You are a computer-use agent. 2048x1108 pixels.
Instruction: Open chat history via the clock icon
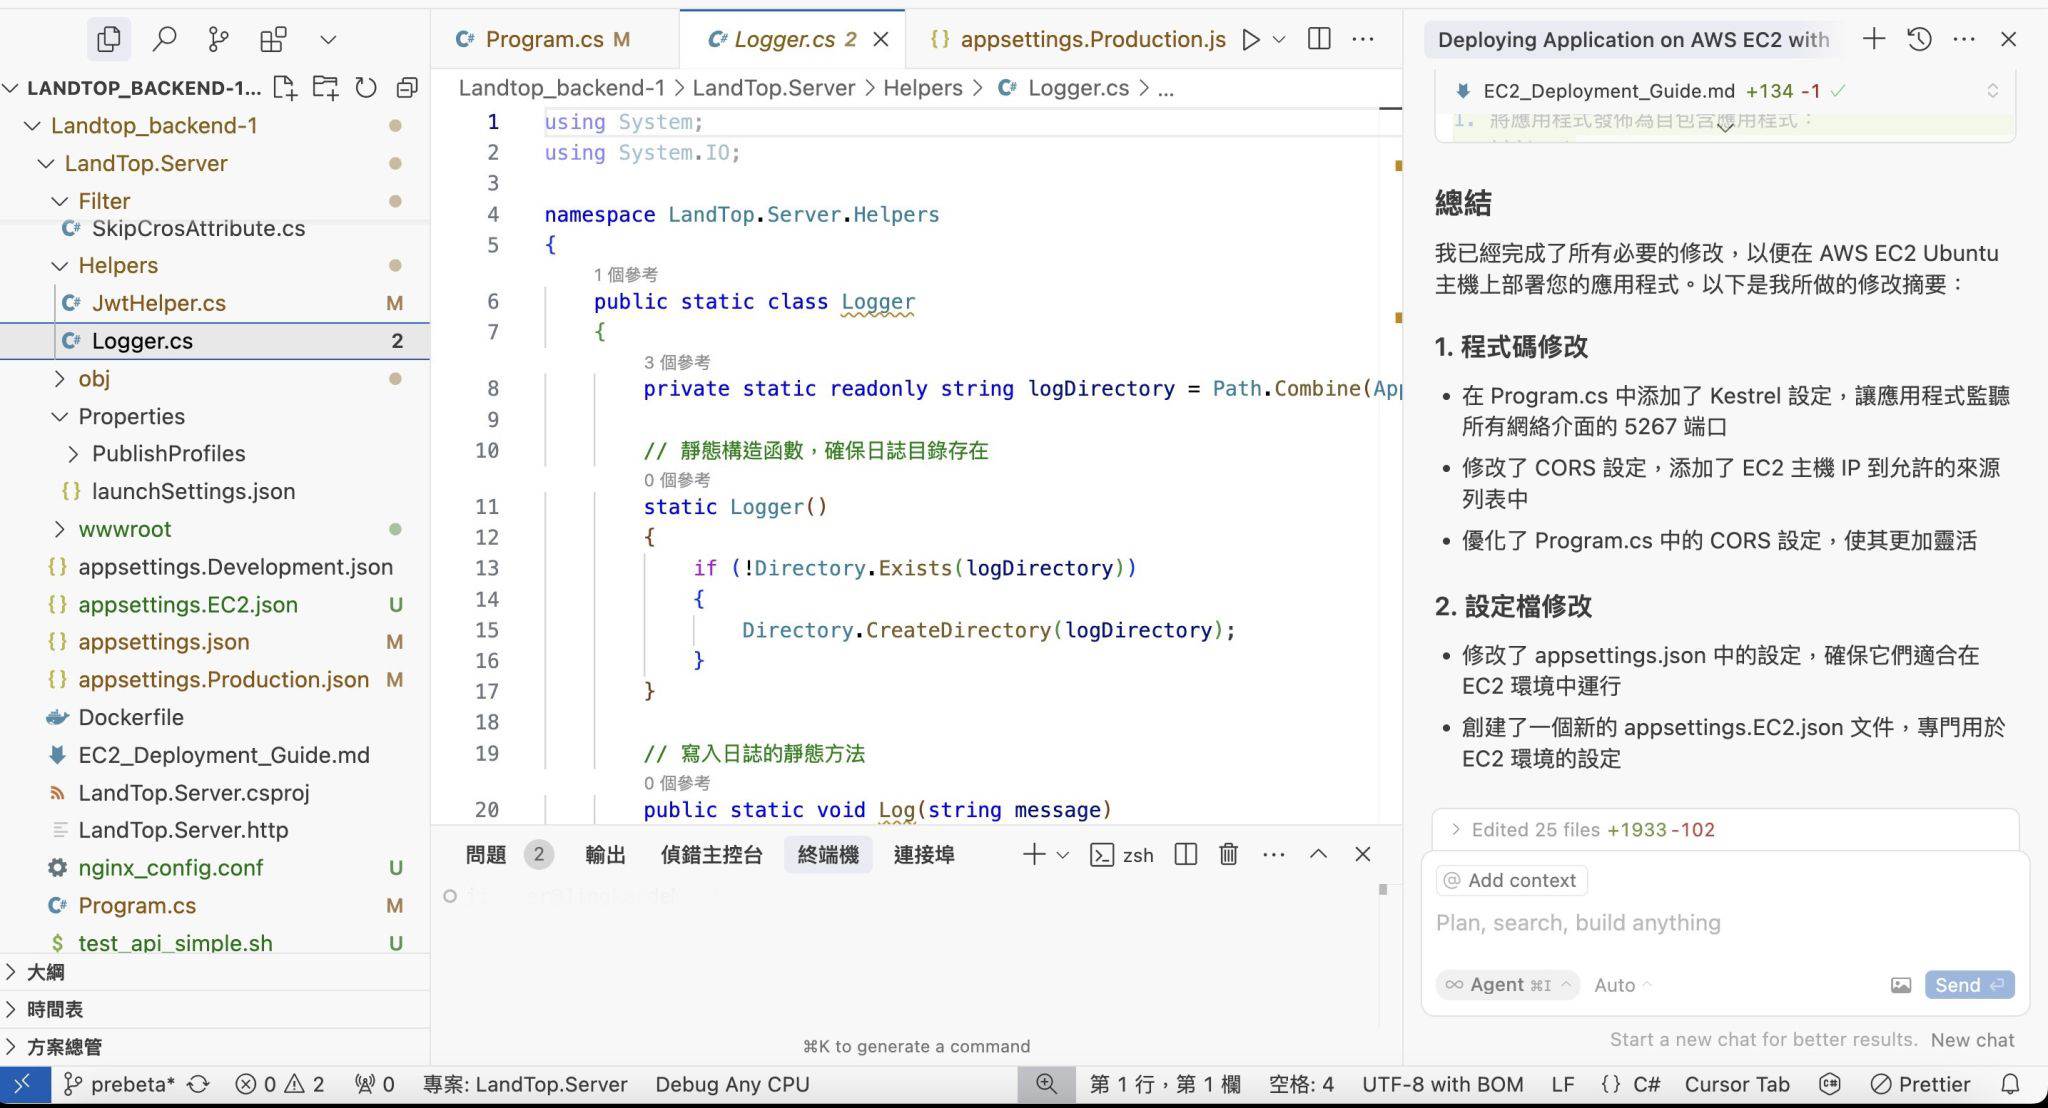[x=1918, y=39]
